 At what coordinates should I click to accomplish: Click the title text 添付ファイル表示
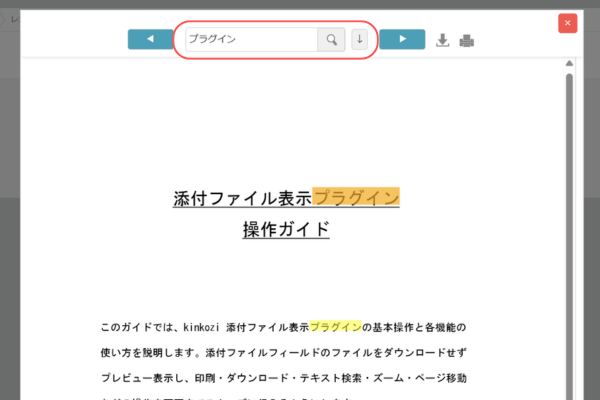(x=242, y=198)
